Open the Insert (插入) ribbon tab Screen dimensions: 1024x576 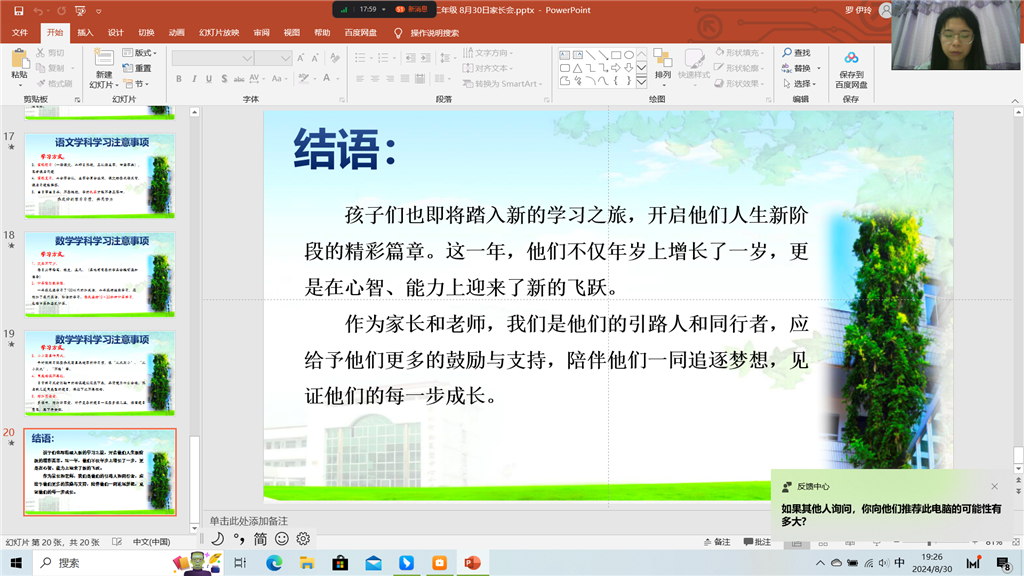point(85,32)
